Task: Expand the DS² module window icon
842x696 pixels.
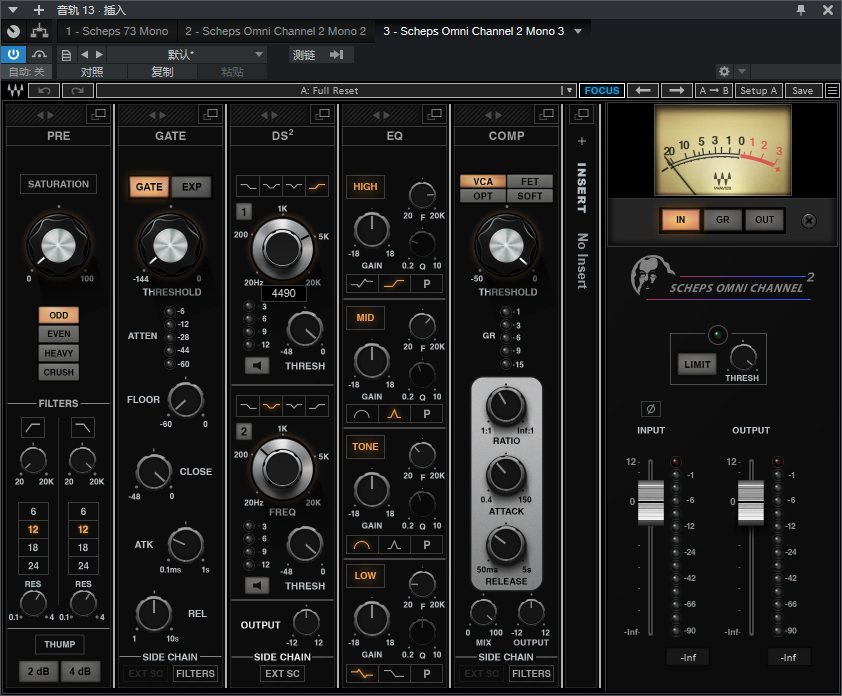Action: 323,114
